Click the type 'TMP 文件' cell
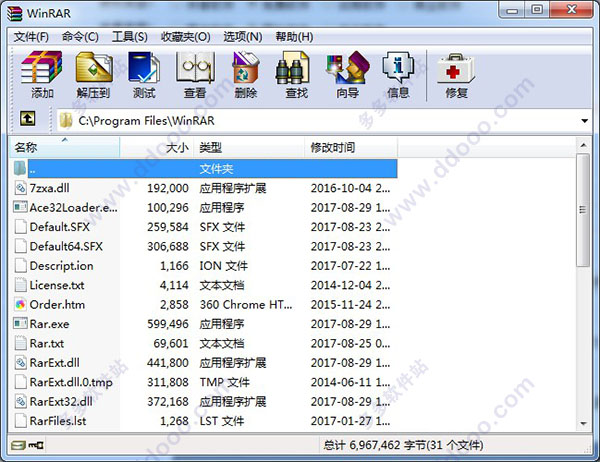This screenshot has height=462, width=600. [224, 382]
